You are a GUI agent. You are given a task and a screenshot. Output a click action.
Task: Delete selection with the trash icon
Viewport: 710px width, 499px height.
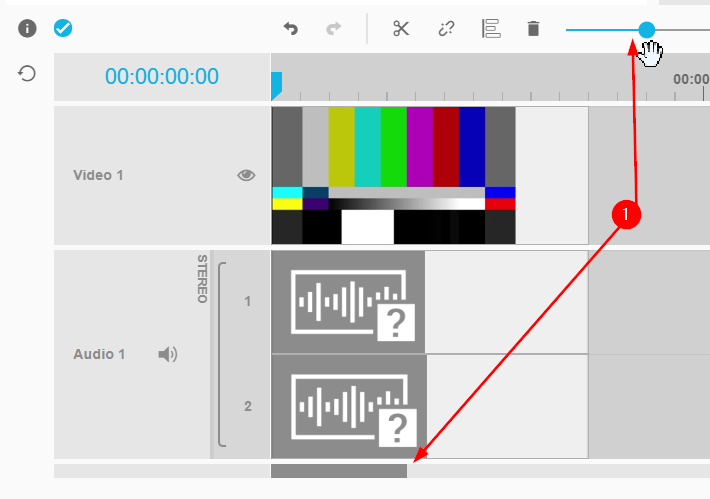click(533, 28)
